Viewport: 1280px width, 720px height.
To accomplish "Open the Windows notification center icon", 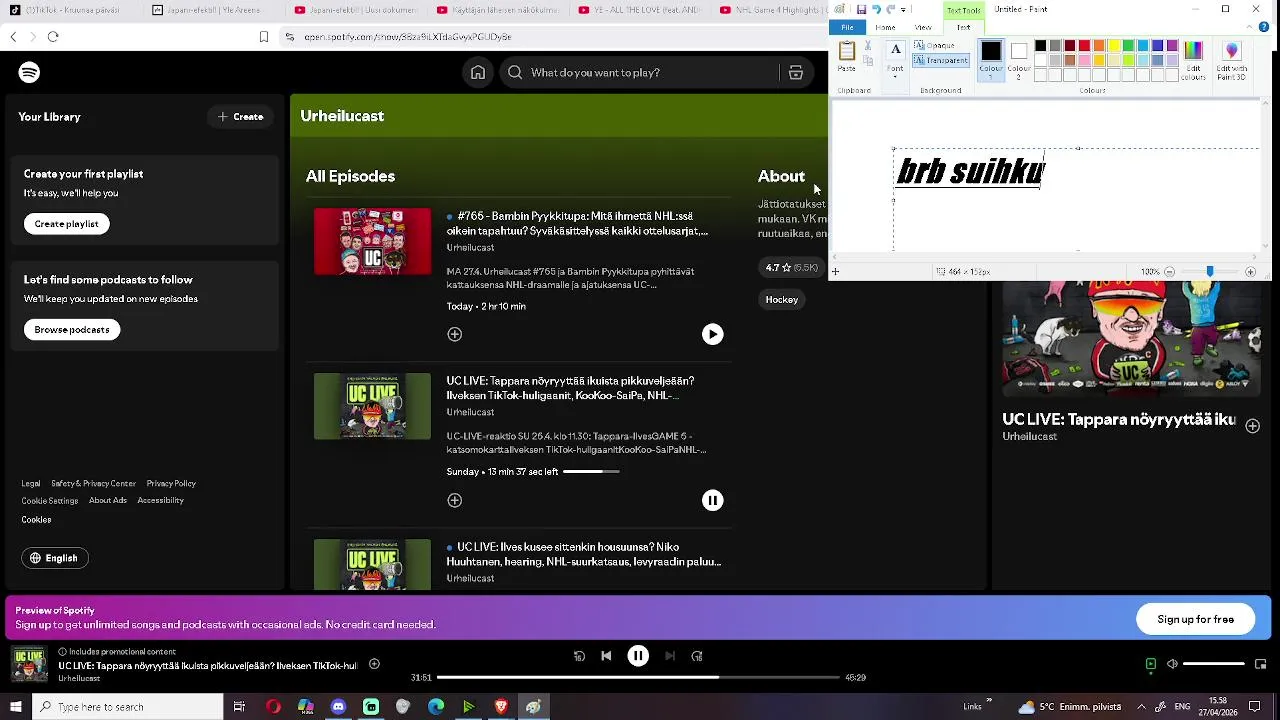I will pos(1255,707).
